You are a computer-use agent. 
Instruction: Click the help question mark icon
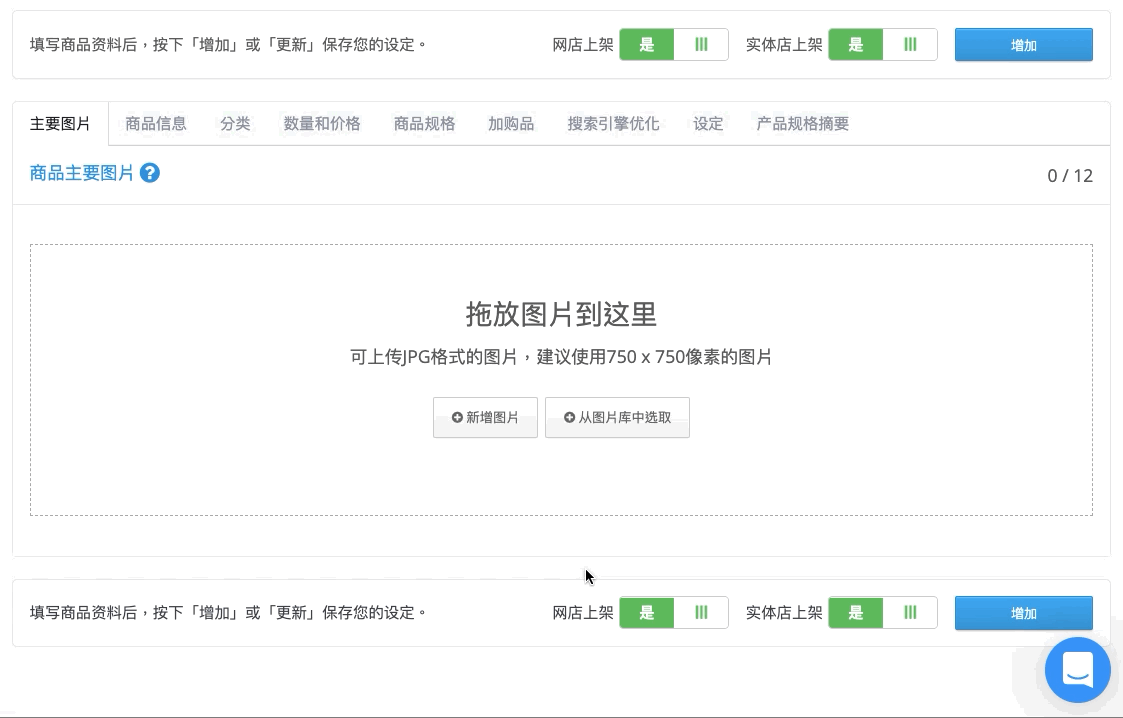pos(150,173)
